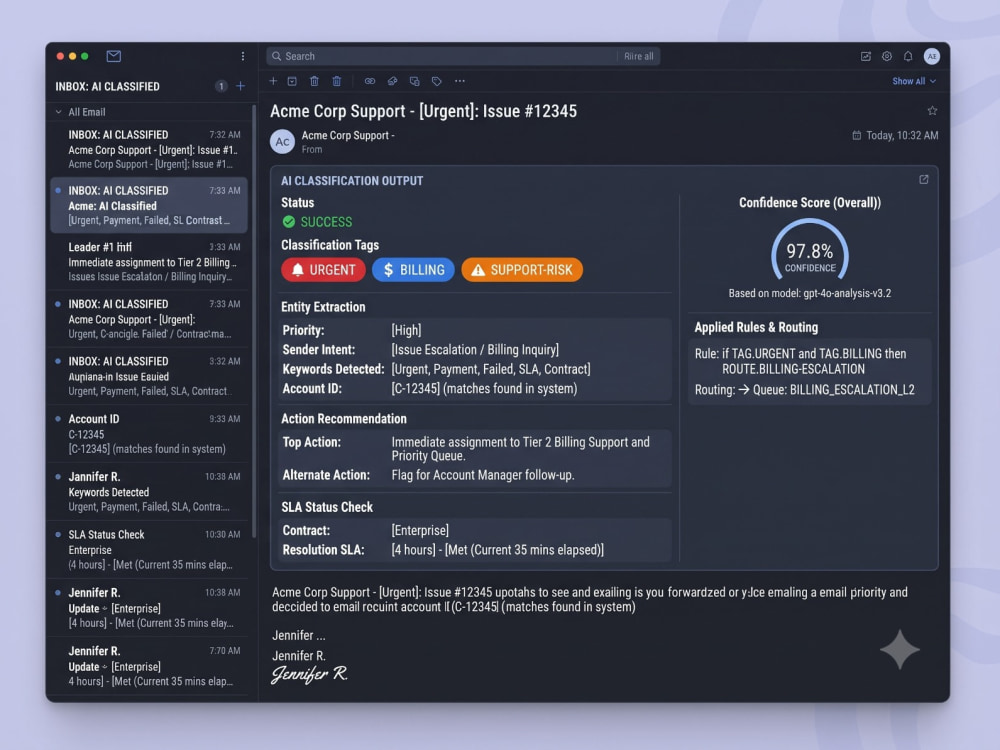This screenshot has width=1000, height=750.
Task: Click the button at search field's right end
Action: (638, 56)
